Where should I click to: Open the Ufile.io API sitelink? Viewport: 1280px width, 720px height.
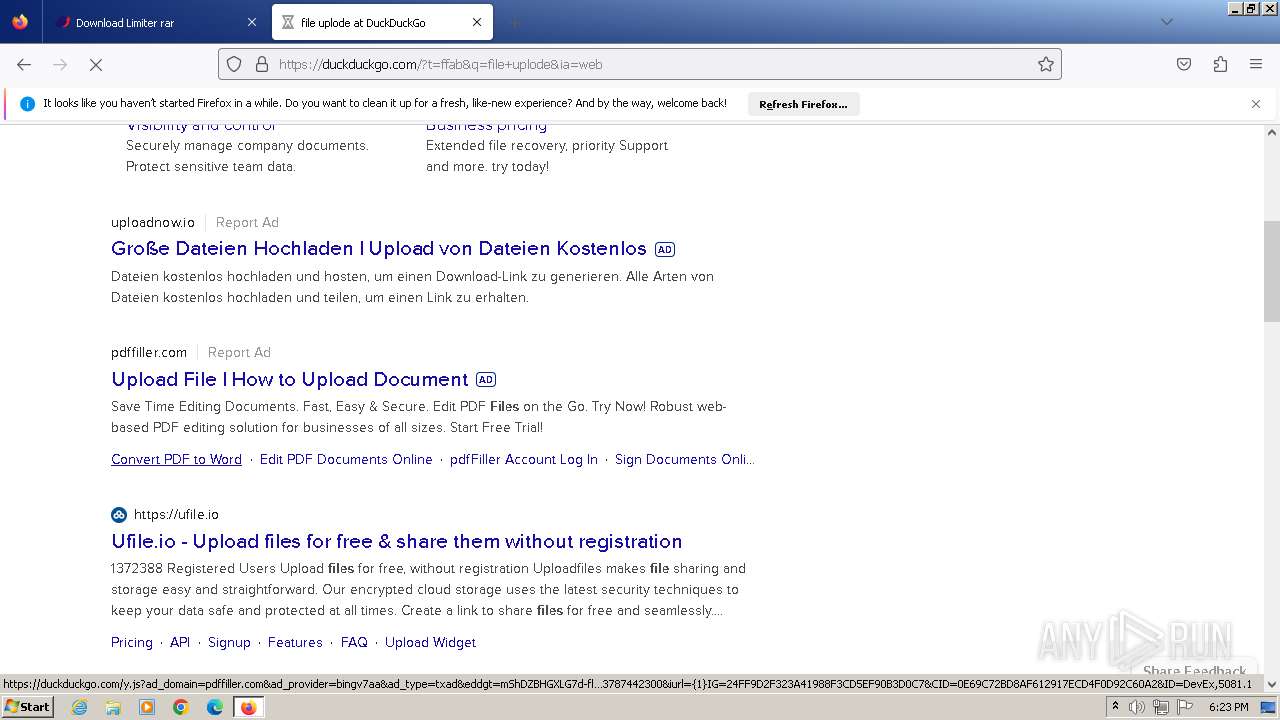click(x=180, y=642)
